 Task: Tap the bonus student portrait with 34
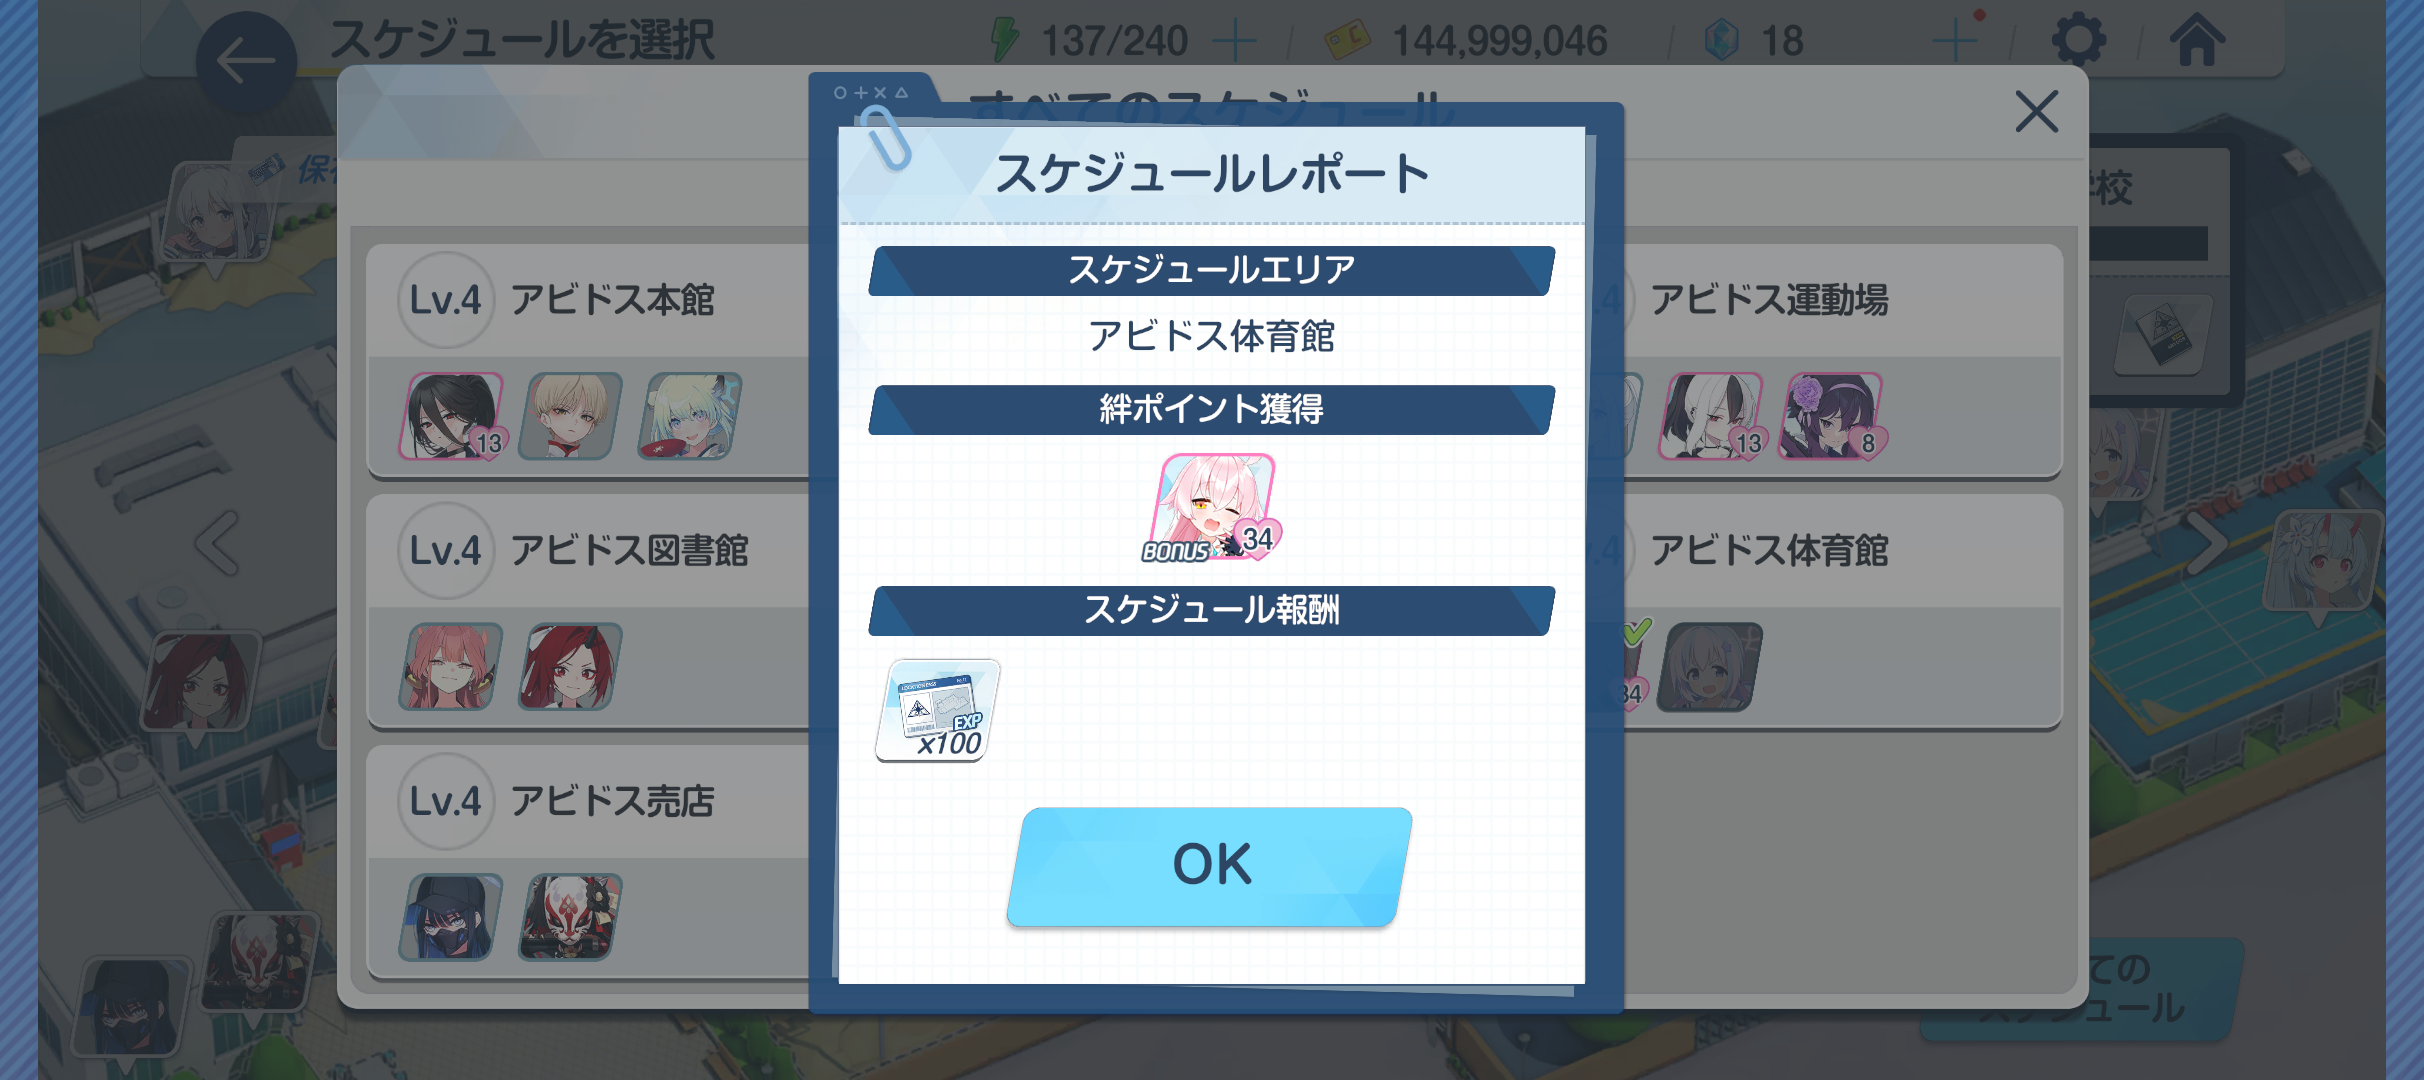click(1213, 508)
